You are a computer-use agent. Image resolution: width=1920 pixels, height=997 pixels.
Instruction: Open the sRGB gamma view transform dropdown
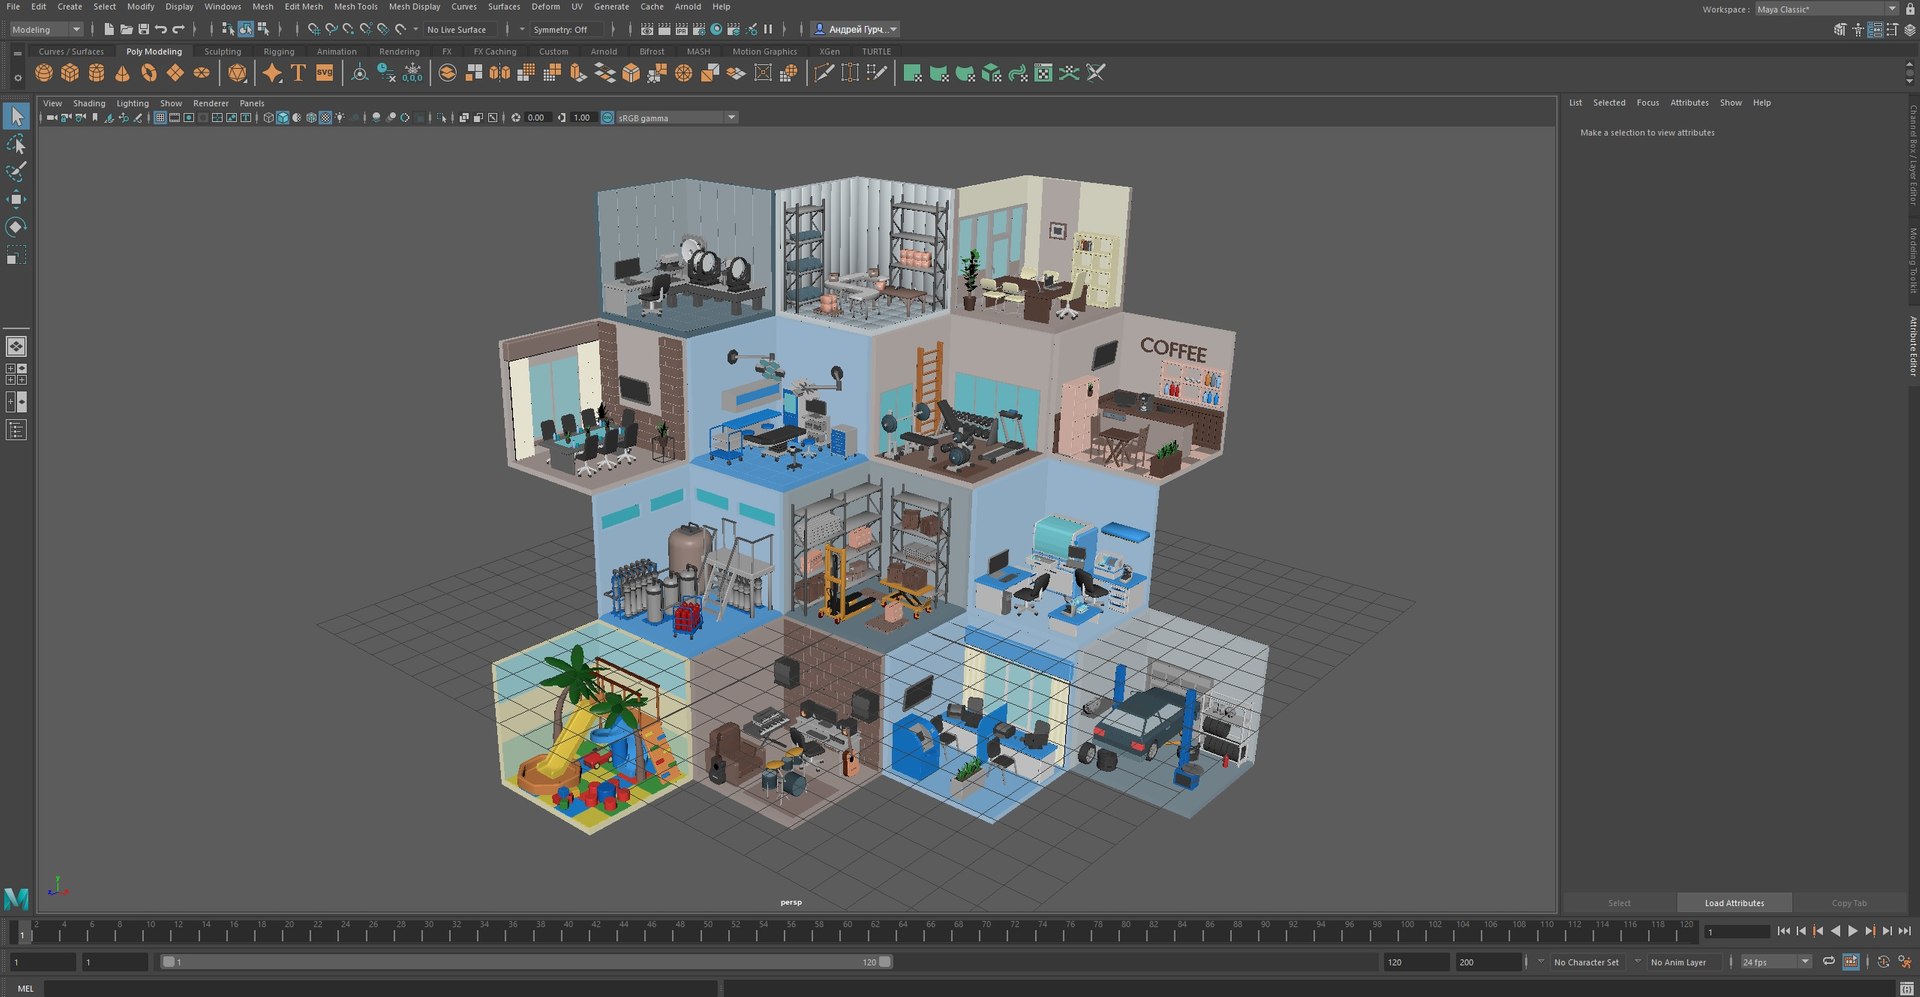677,118
